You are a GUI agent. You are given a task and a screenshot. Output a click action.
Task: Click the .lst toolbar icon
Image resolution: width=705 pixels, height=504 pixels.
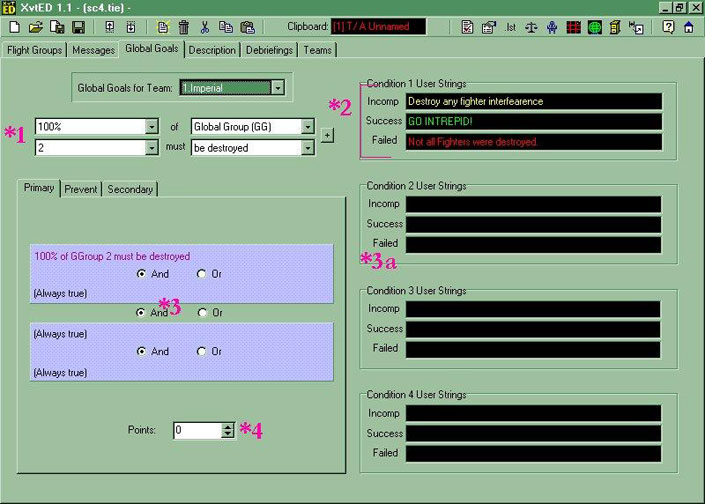[x=510, y=27]
